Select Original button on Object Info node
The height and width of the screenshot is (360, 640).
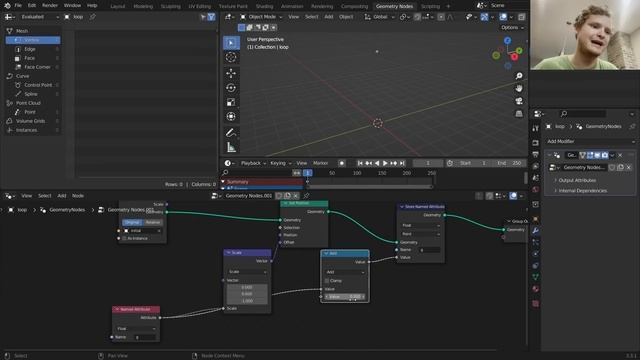[x=132, y=222]
